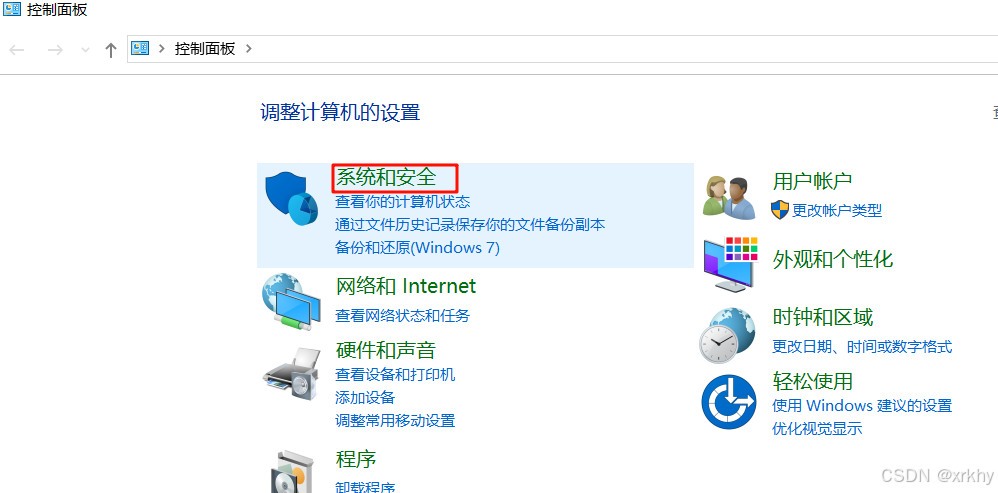The image size is (998, 493).
Task: Click the Network and Internet globe icon
Action: click(292, 302)
